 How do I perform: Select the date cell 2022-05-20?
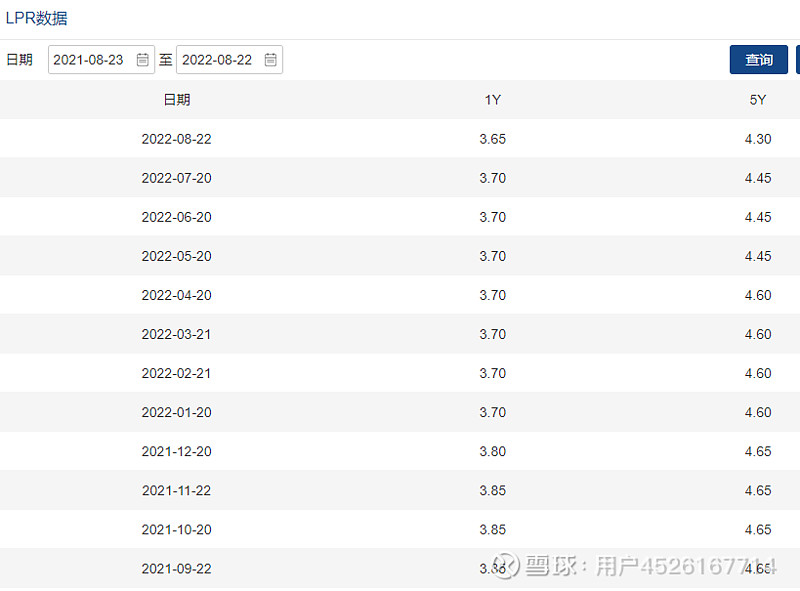pyautogui.click(x=177, y=256)
